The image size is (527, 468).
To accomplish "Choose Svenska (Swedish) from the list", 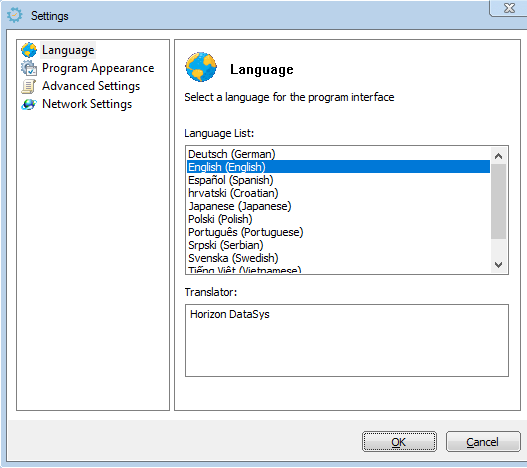I will point(338,258).
